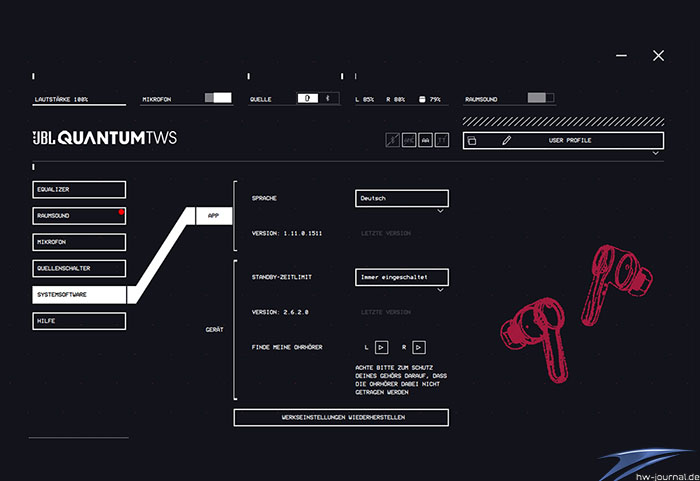This screenshot has width=700, height=481.
Task: Select the App tab label
Action: (213, 216)
